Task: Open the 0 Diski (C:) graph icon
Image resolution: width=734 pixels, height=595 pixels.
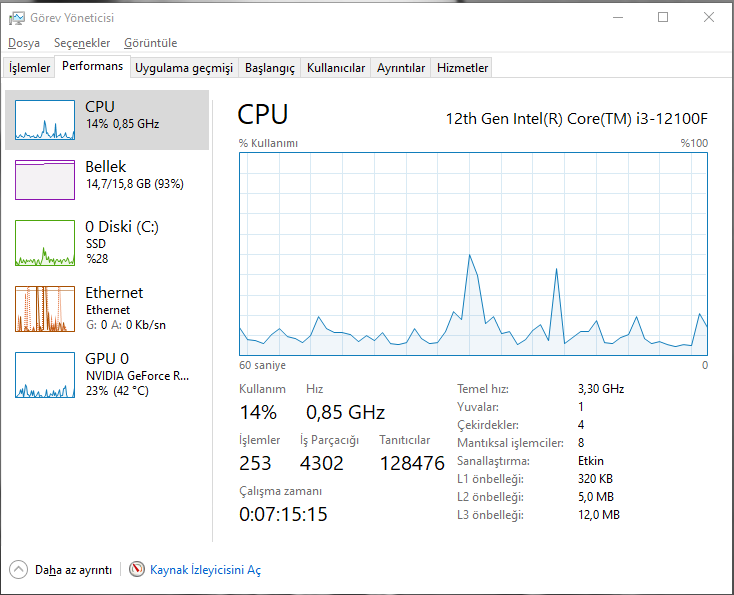Action: tap(45, 243)
